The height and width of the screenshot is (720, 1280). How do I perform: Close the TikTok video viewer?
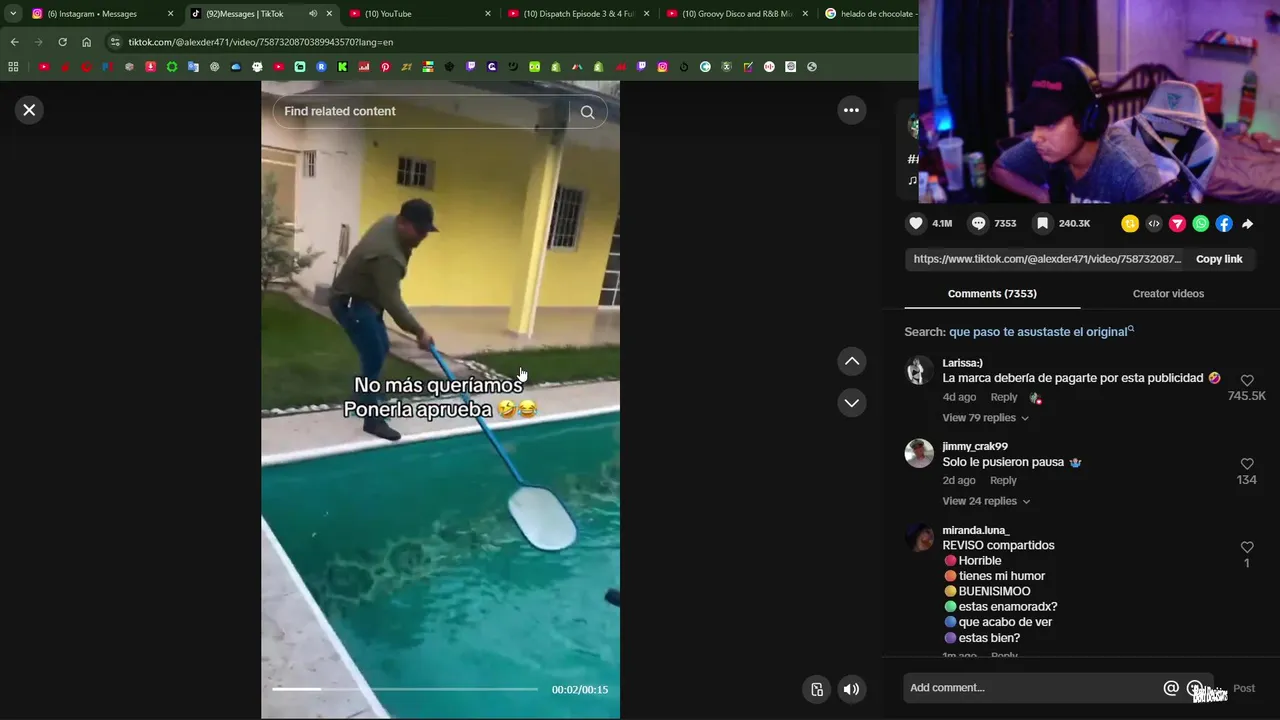29,110
